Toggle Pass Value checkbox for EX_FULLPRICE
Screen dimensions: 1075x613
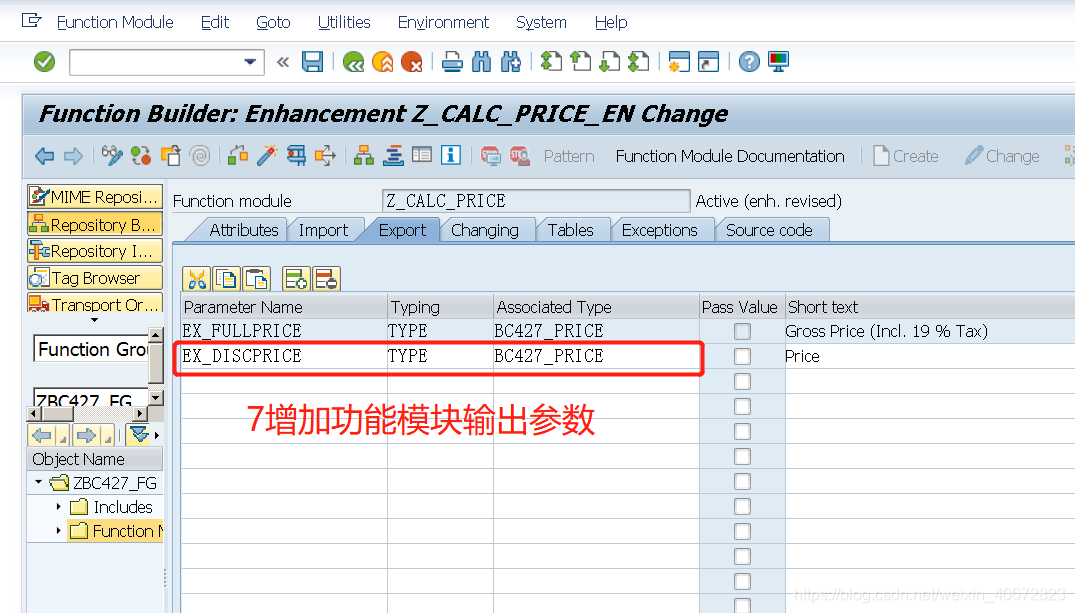(742, 332)
